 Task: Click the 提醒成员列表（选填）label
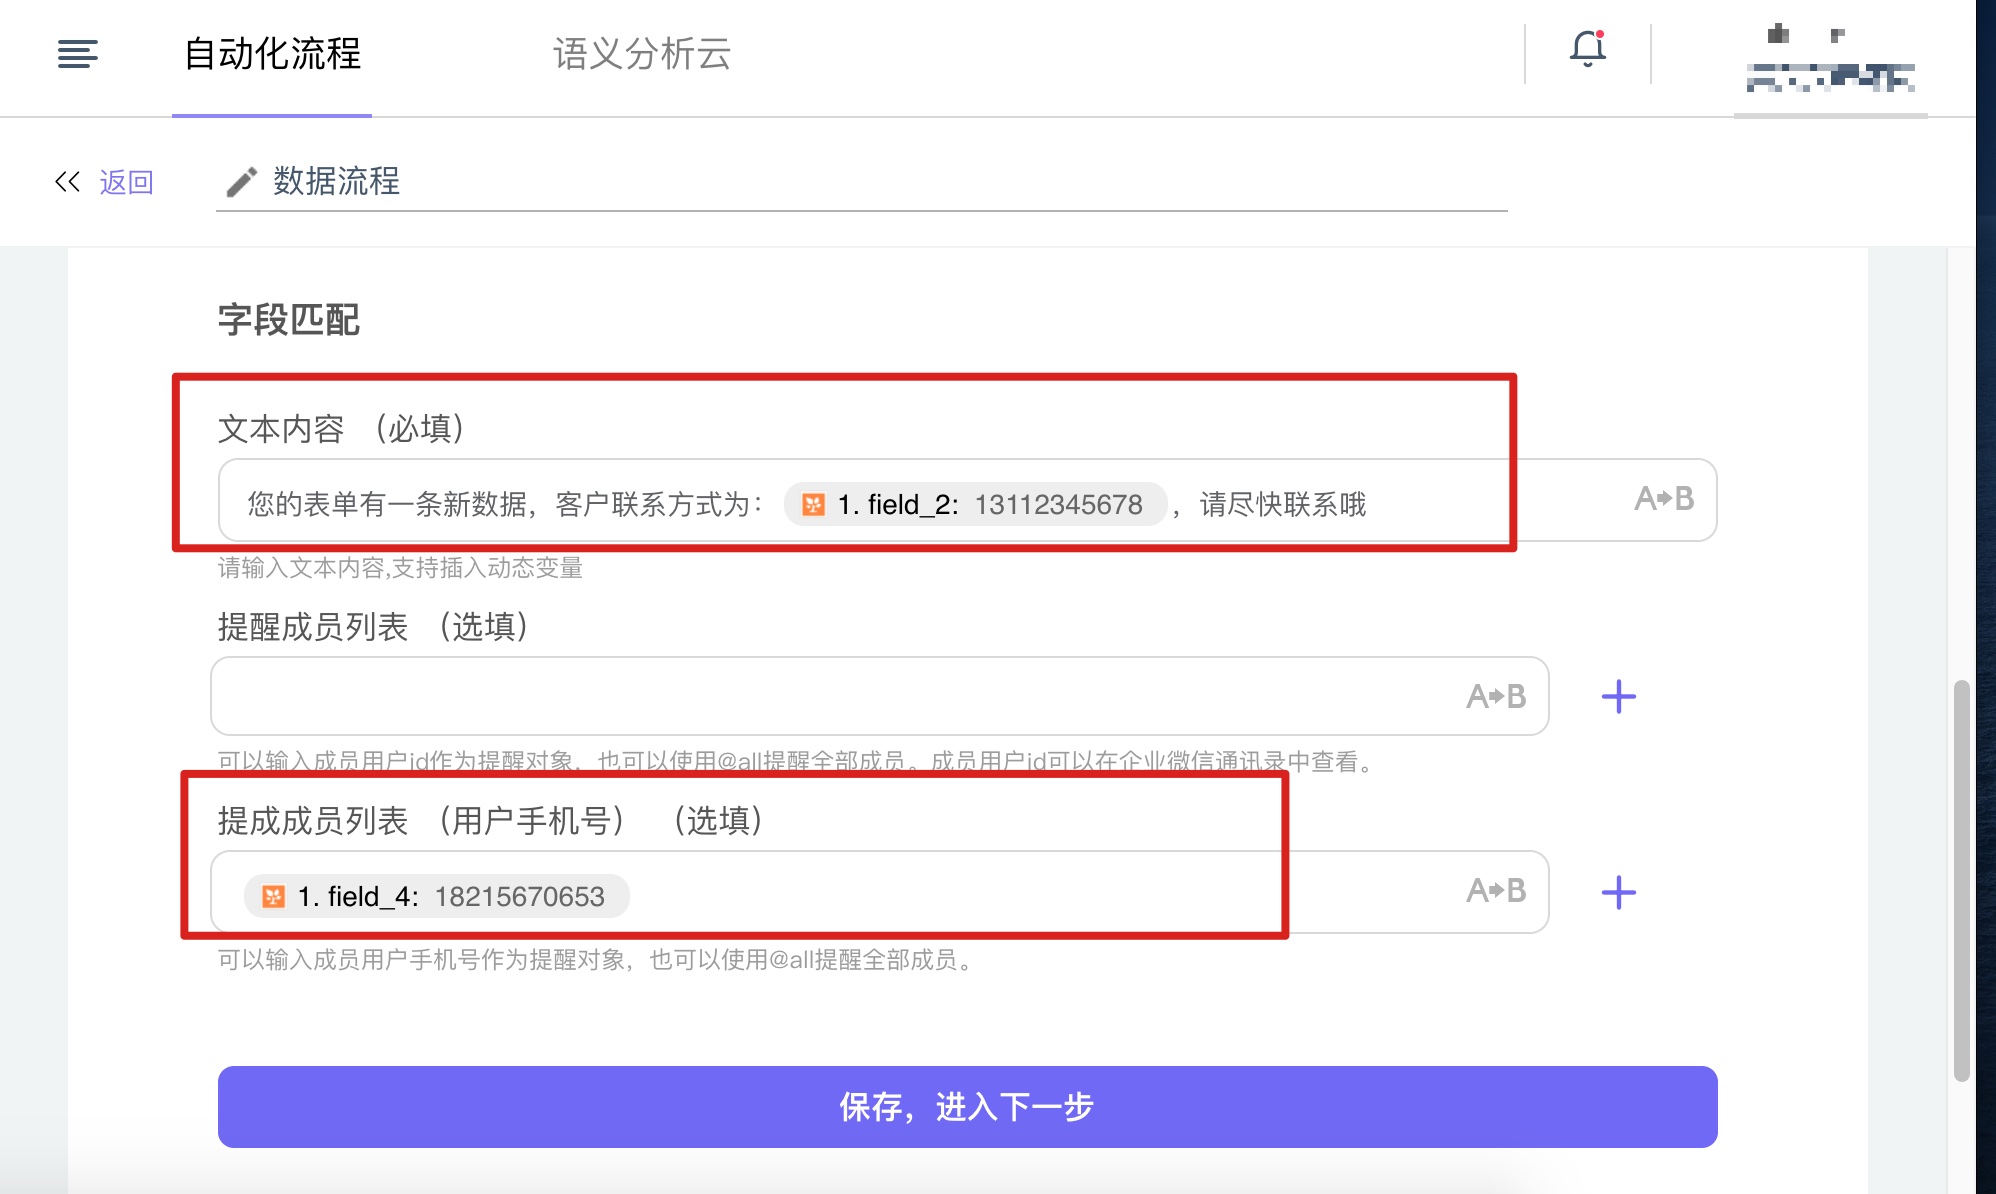(x=374, y=627)
